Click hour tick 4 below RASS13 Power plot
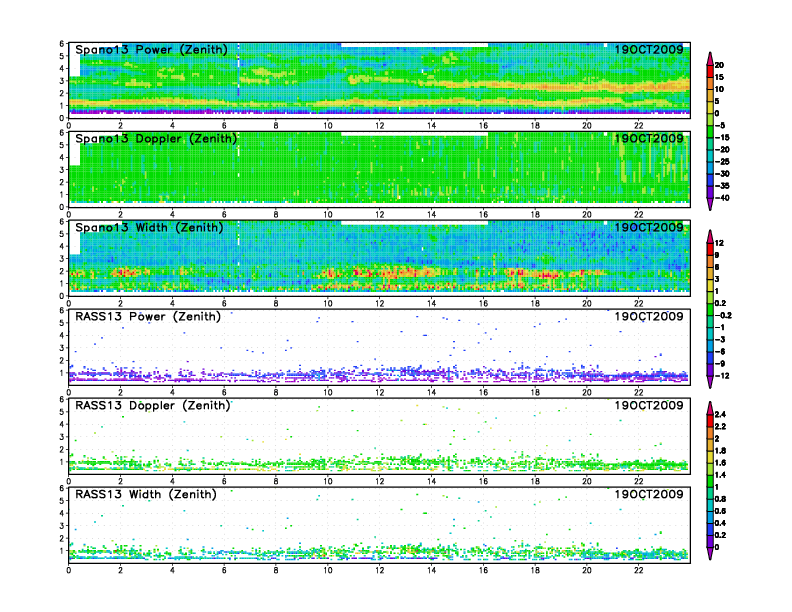 coord(172,392)
